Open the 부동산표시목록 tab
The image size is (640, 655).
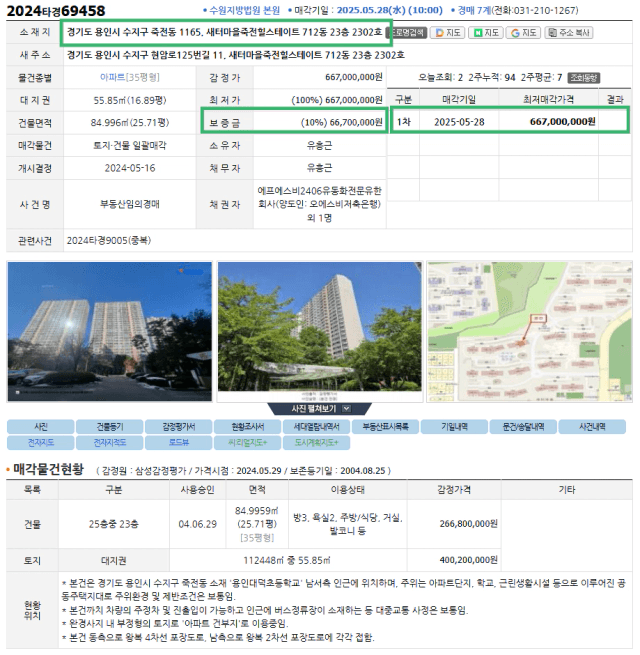(385, 427)
